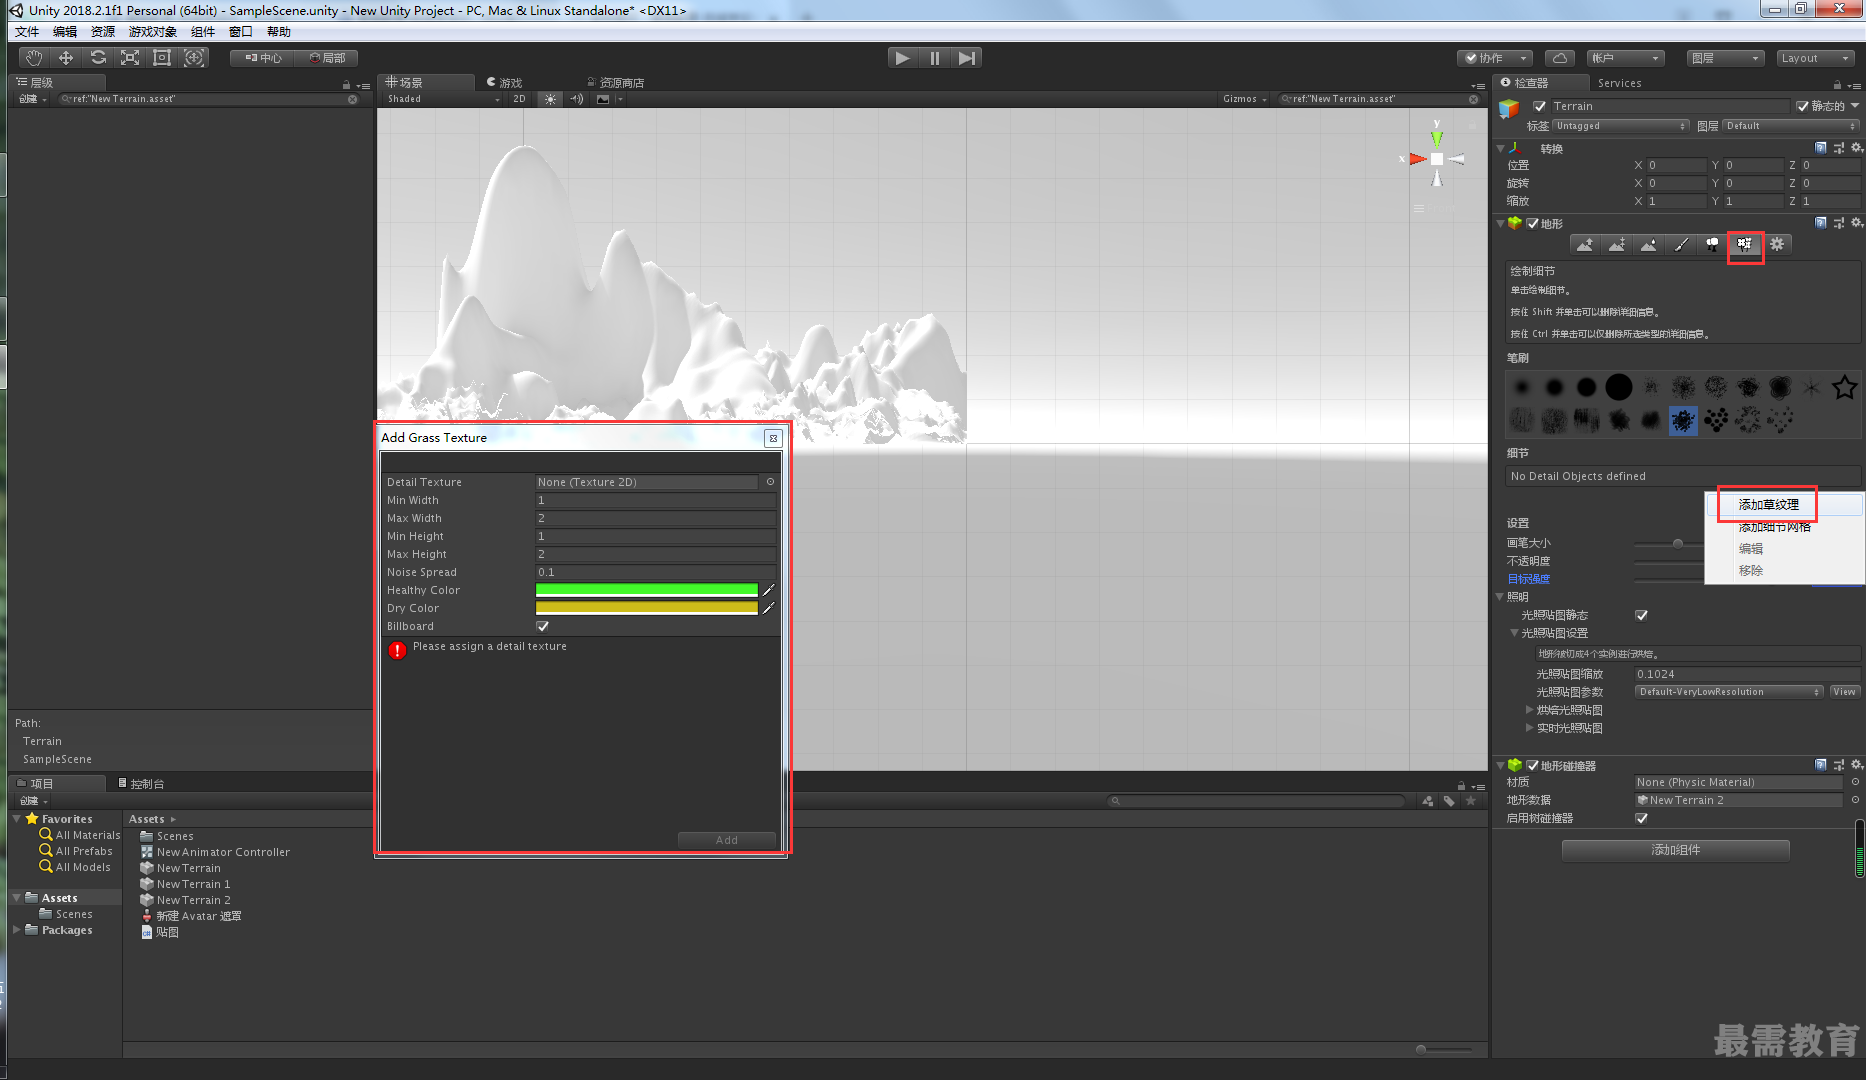Toggle the Billboard checkbox
Viewport: 1866px width, 1080px height.
(543, 626)
